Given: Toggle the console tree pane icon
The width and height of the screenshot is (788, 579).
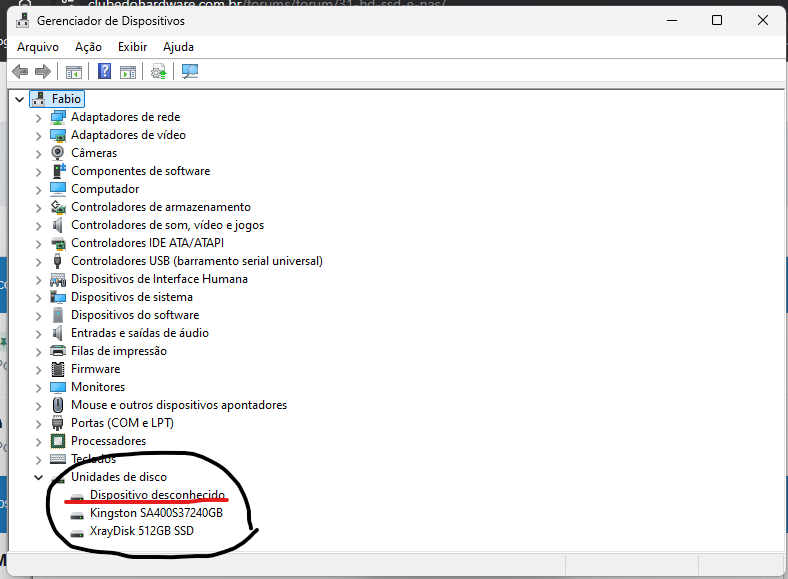Looking at the screenshot, I should pyautogui.click(x=73, y=72).
